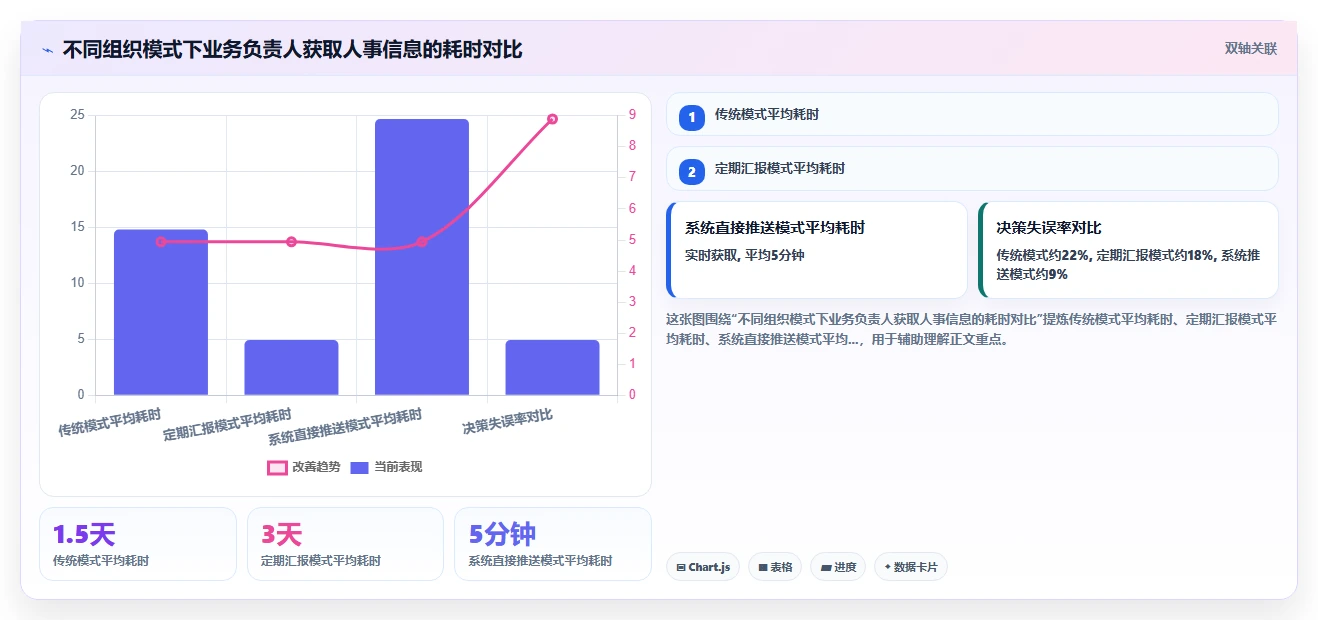
Task: Click the lightning icon beside the title
Action: tap(47, 49)
